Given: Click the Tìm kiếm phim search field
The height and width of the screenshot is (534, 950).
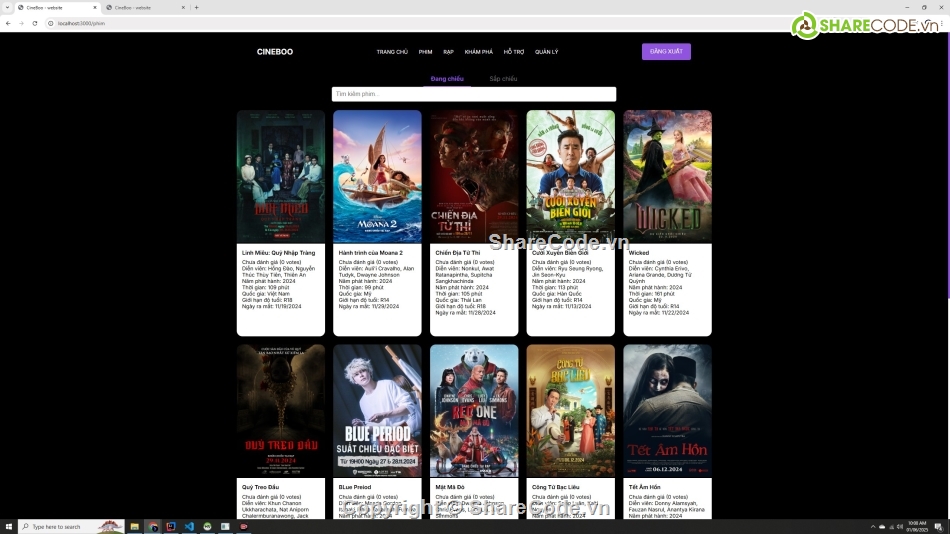Looking at the screenshot, I should point(474,94).
